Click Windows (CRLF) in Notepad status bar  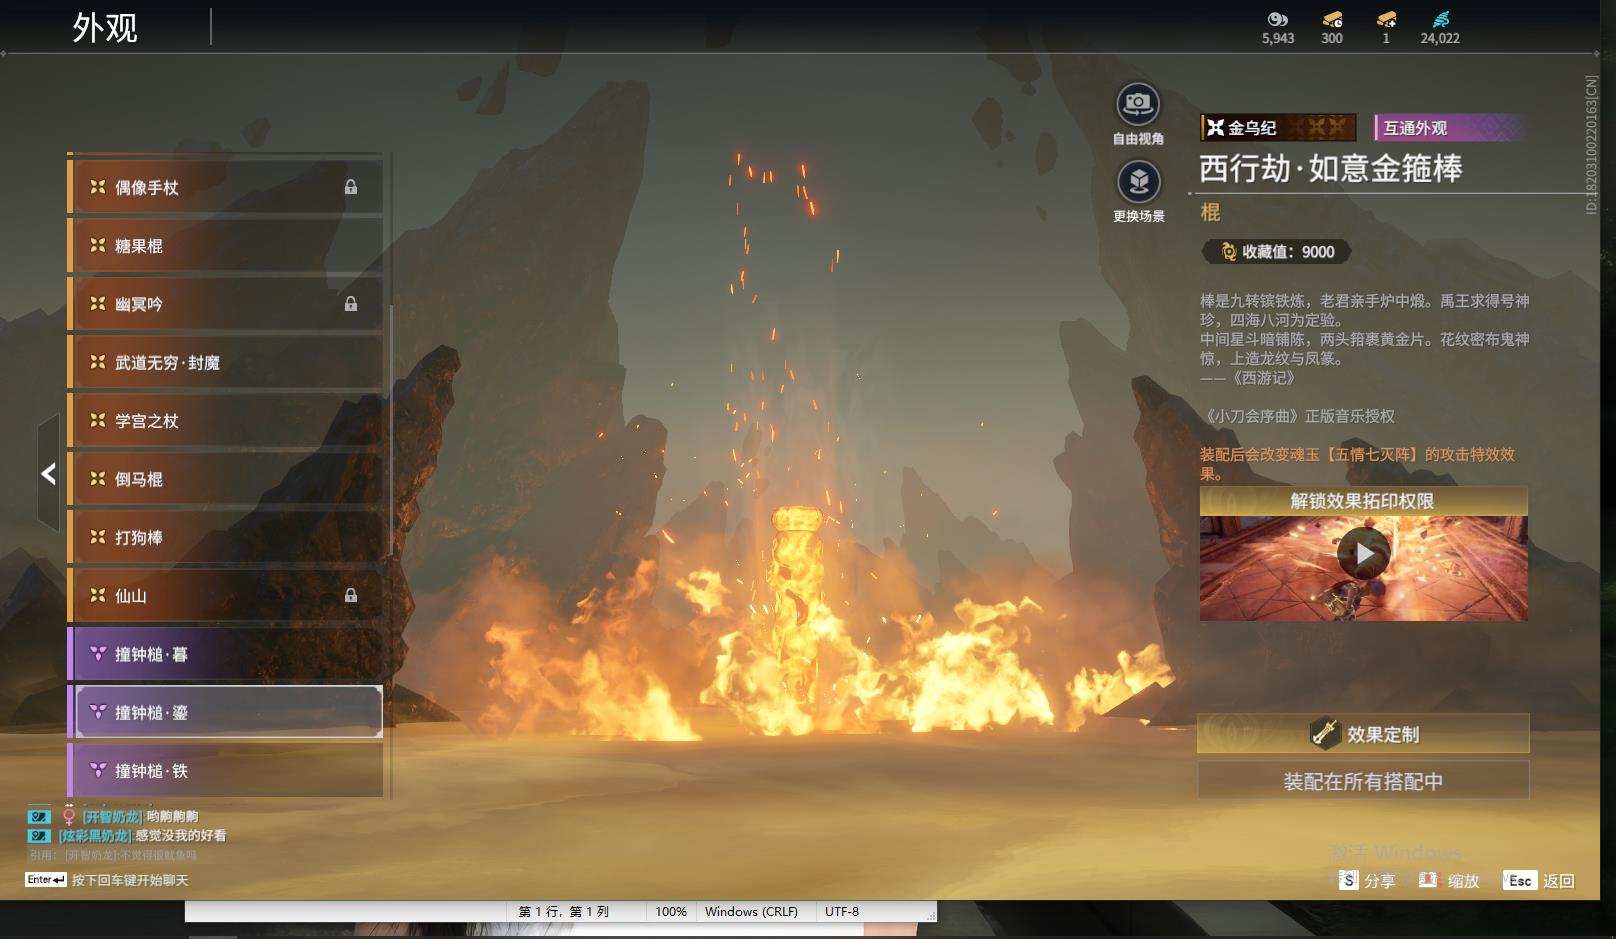[751, 912]
